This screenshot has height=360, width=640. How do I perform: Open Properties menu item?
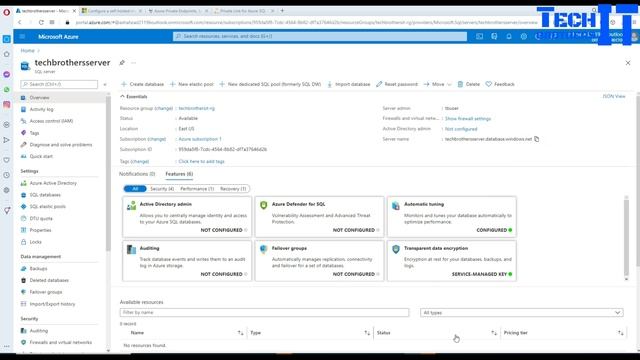(40, 230)
